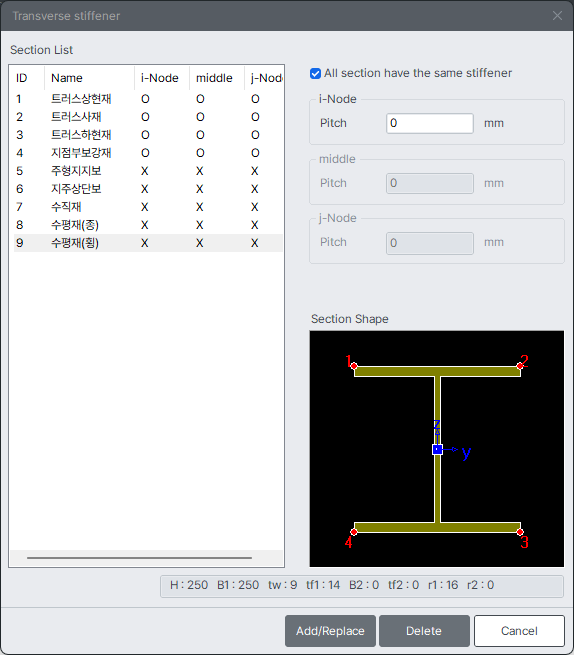
Task: Select section row 7 수직재
Action: tap(148, 207)
